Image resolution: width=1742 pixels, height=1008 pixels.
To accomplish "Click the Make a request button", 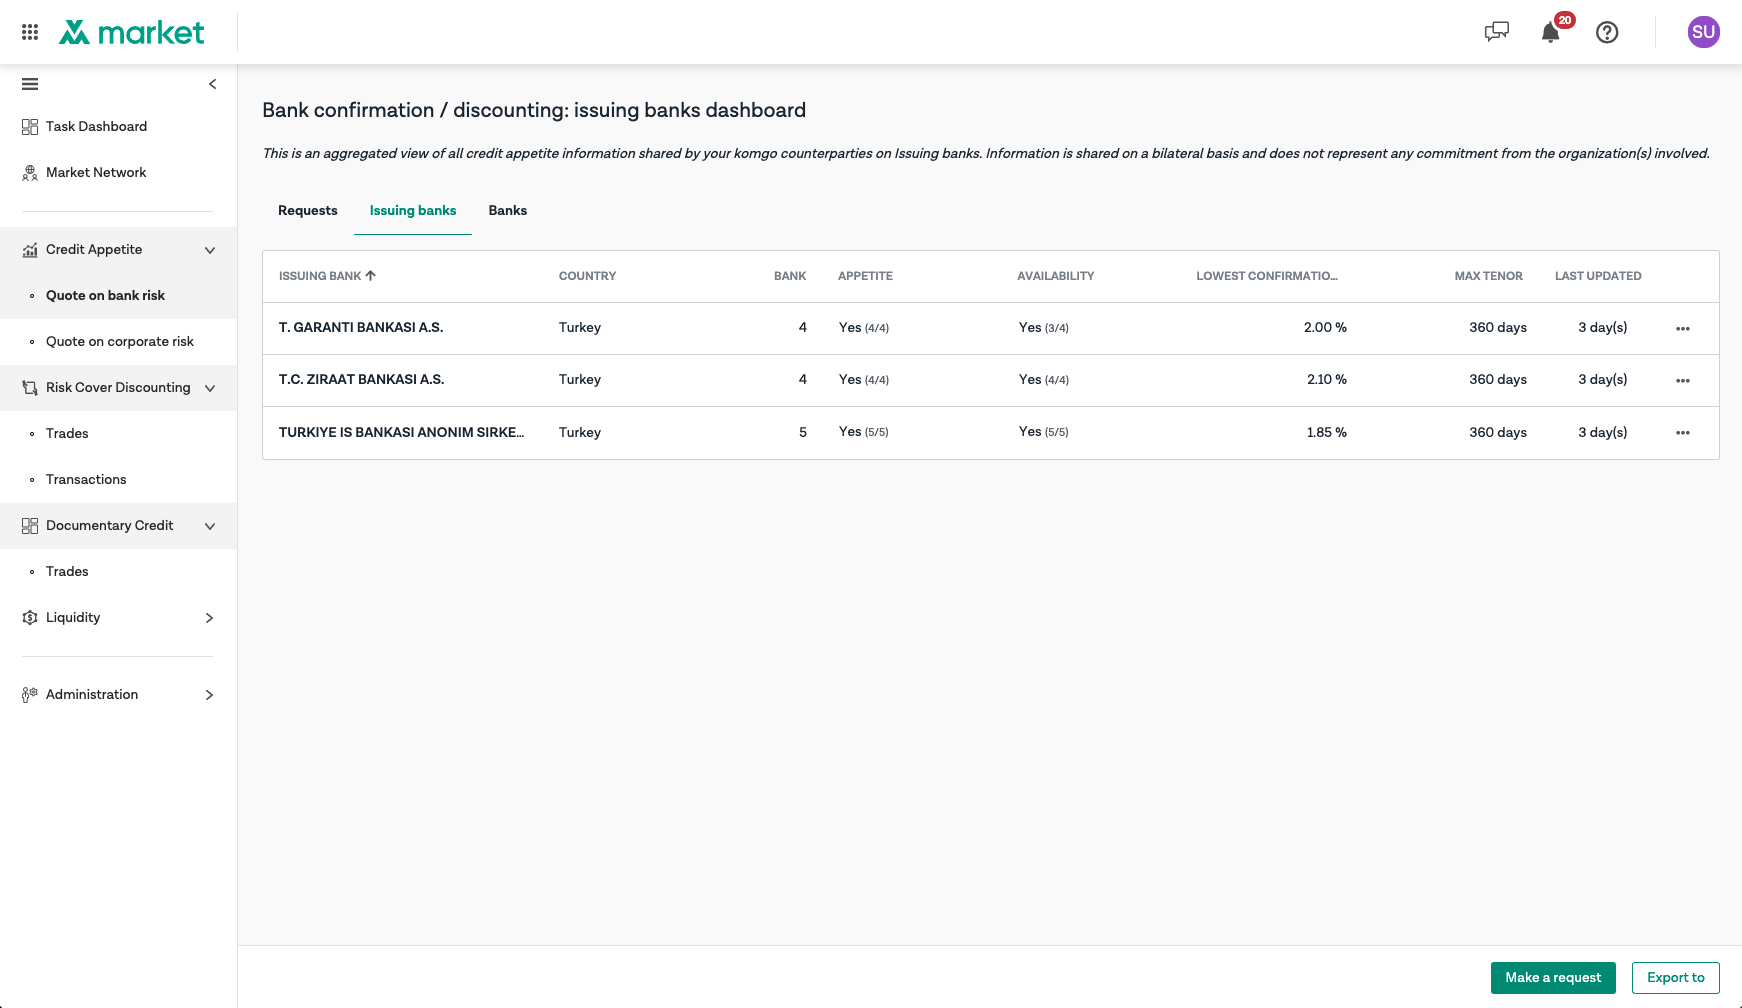I will click(x=1553, y=978).
